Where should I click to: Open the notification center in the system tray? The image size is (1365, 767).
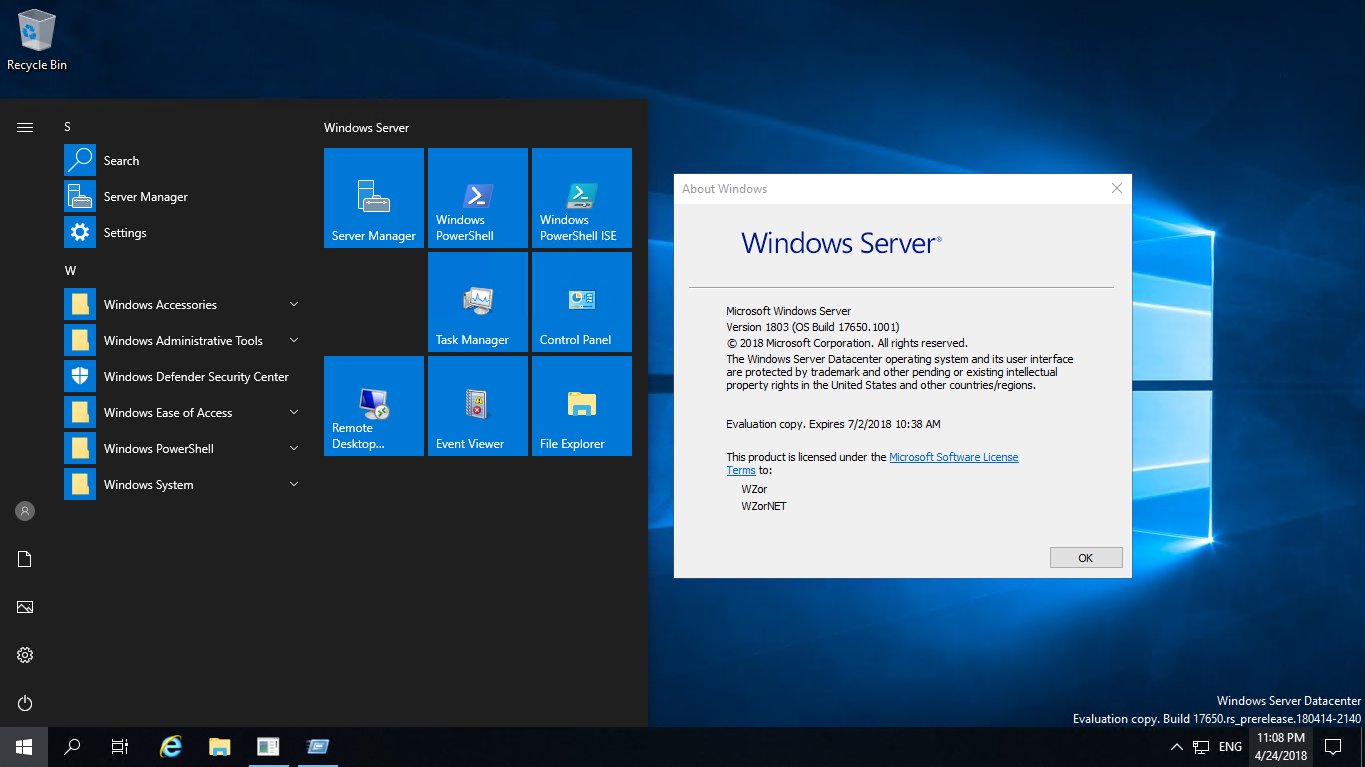click(x=1333, y=746)
